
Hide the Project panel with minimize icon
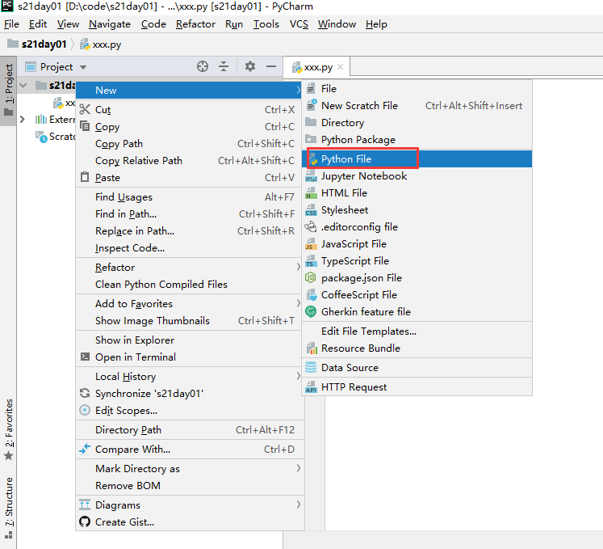[x=272, y=67]
